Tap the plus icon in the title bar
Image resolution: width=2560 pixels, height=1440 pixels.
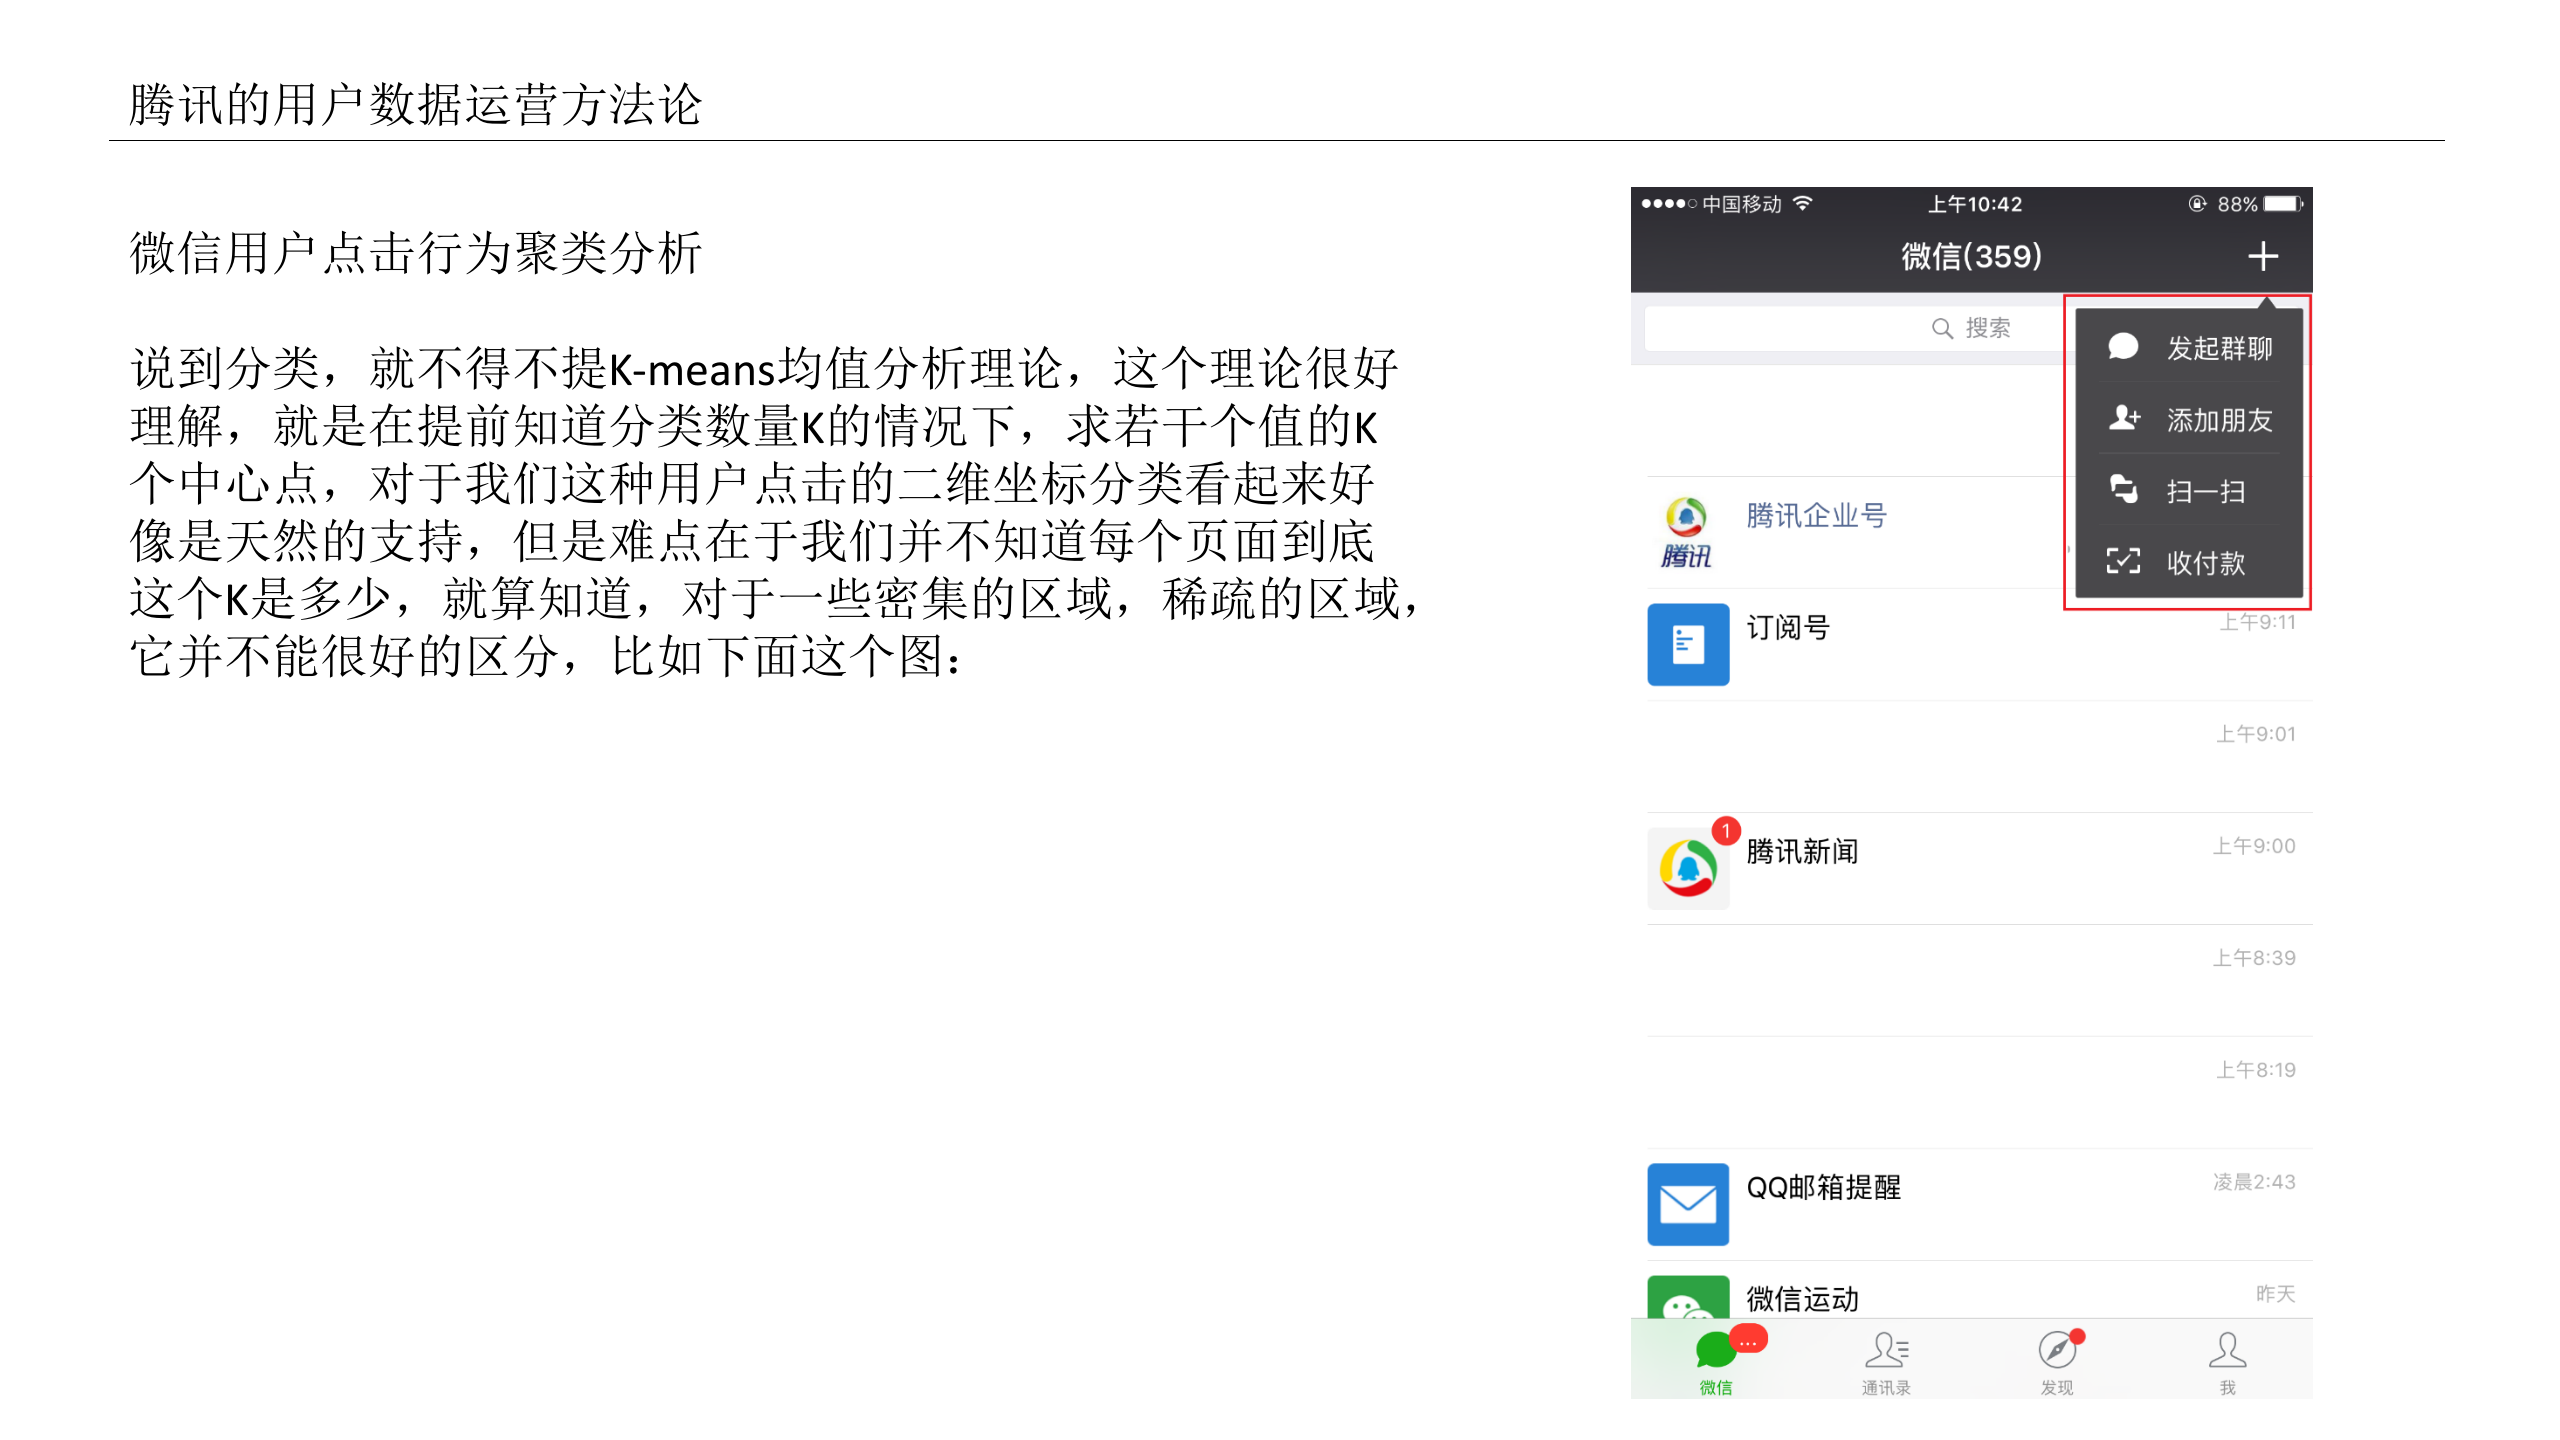coord(2264,257)
